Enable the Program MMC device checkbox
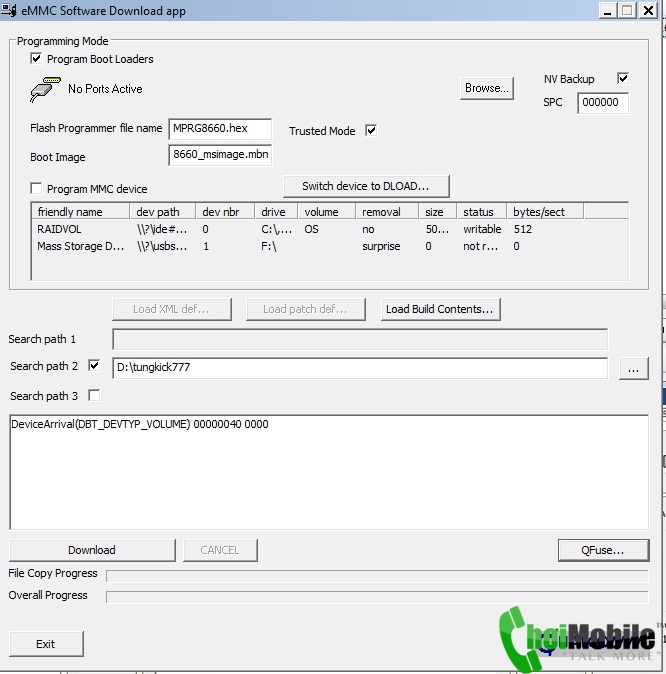 tap(37, 189)
